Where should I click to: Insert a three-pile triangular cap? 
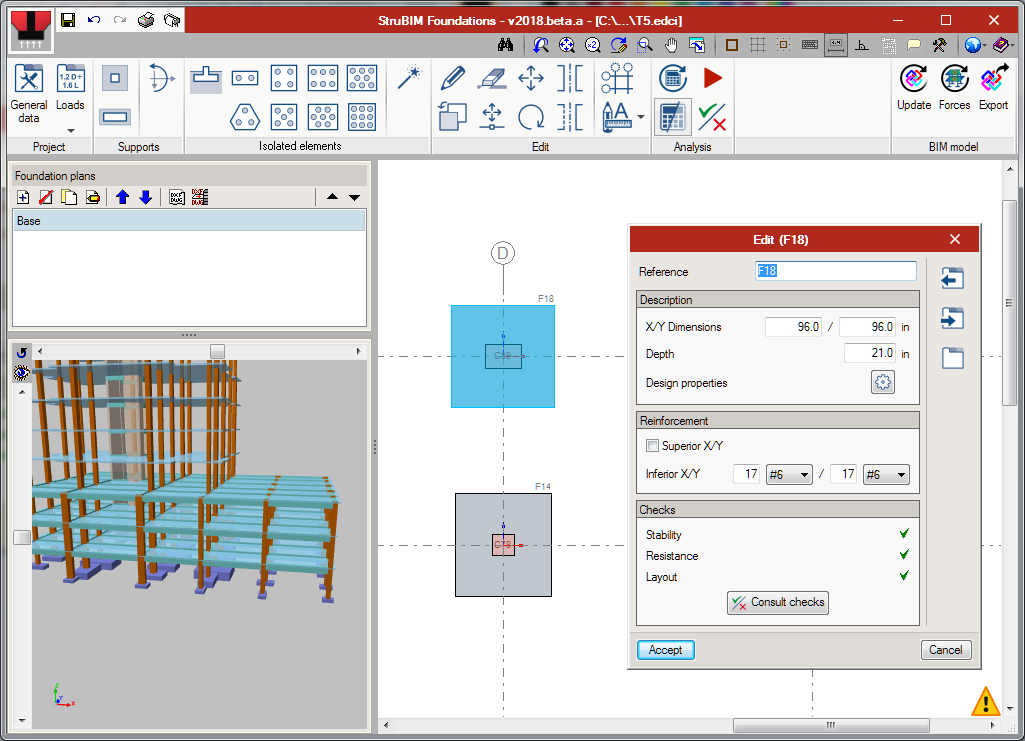pyautogui.click(x=245, y=118)
